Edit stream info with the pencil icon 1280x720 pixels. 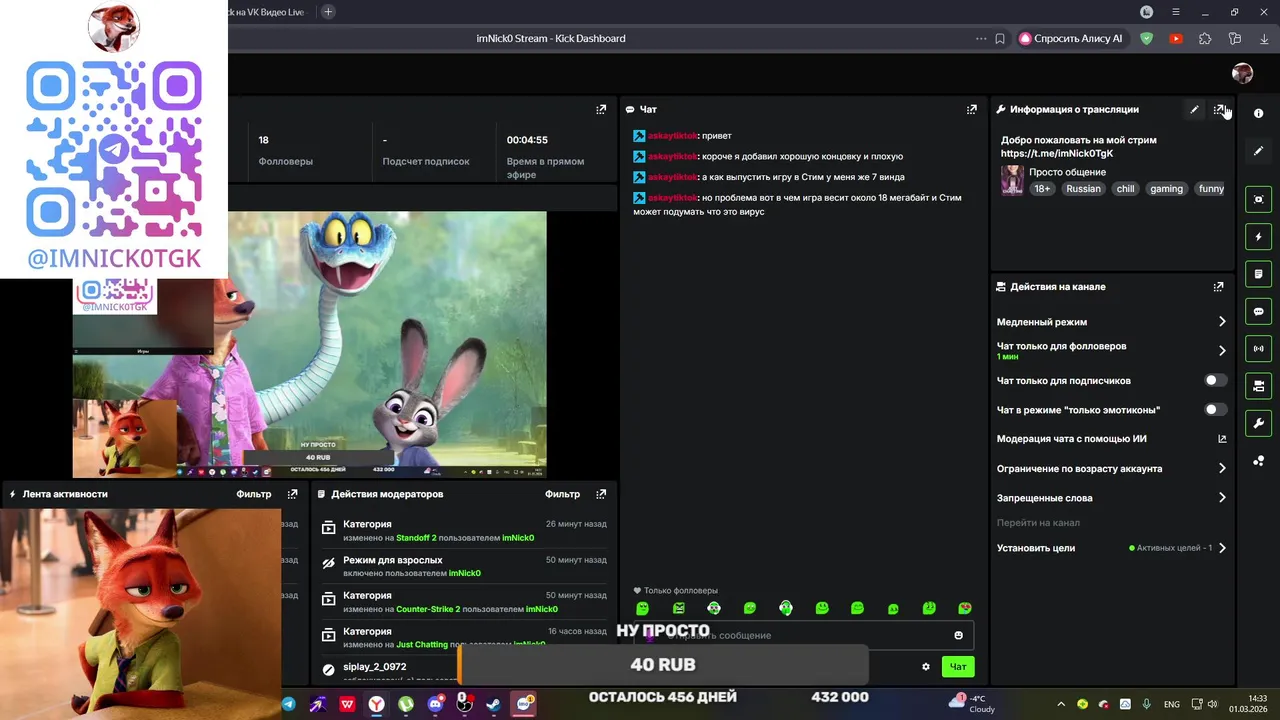pyautogui.click(x=1194, y=110)
